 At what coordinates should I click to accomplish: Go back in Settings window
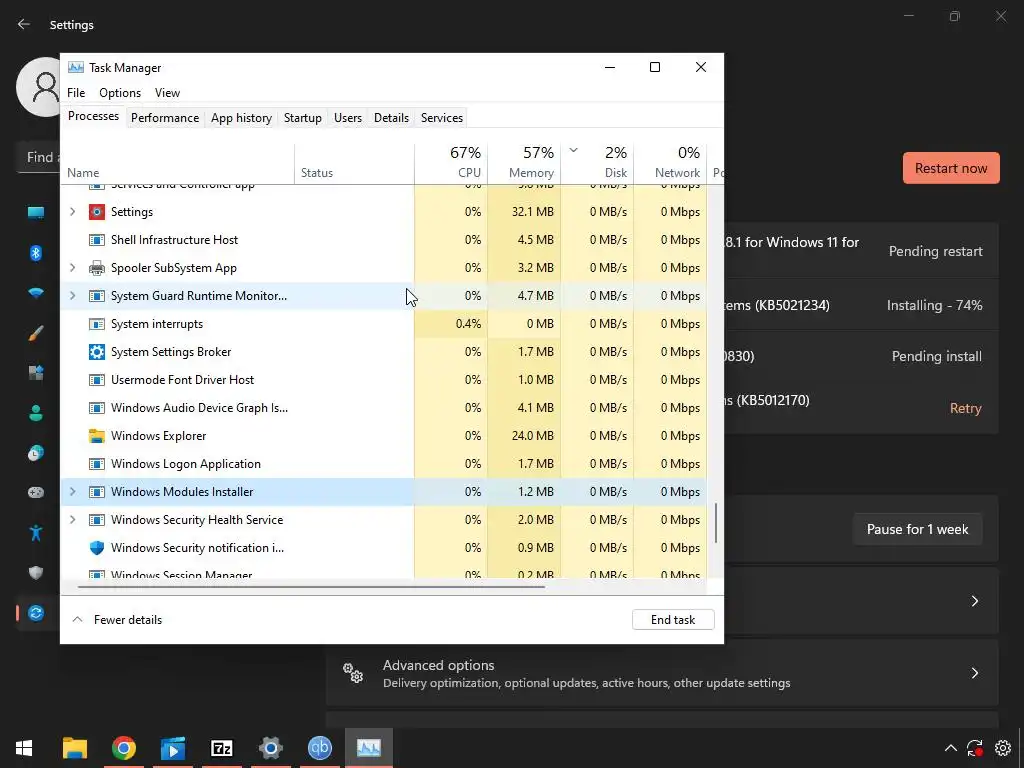pos(24,24)
